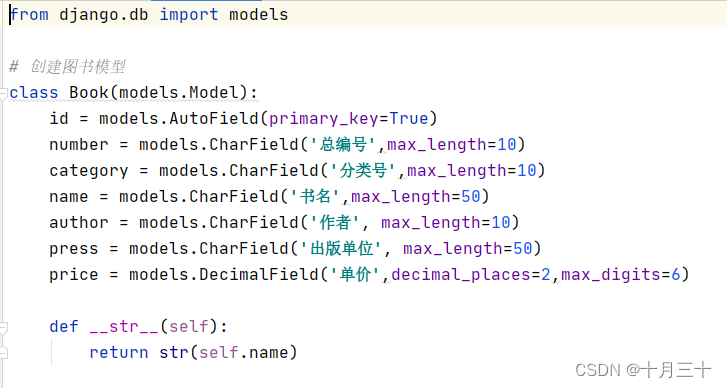Click the 'category' field name
Viewport: 727px width, 388px height.
tap(89, 171)
